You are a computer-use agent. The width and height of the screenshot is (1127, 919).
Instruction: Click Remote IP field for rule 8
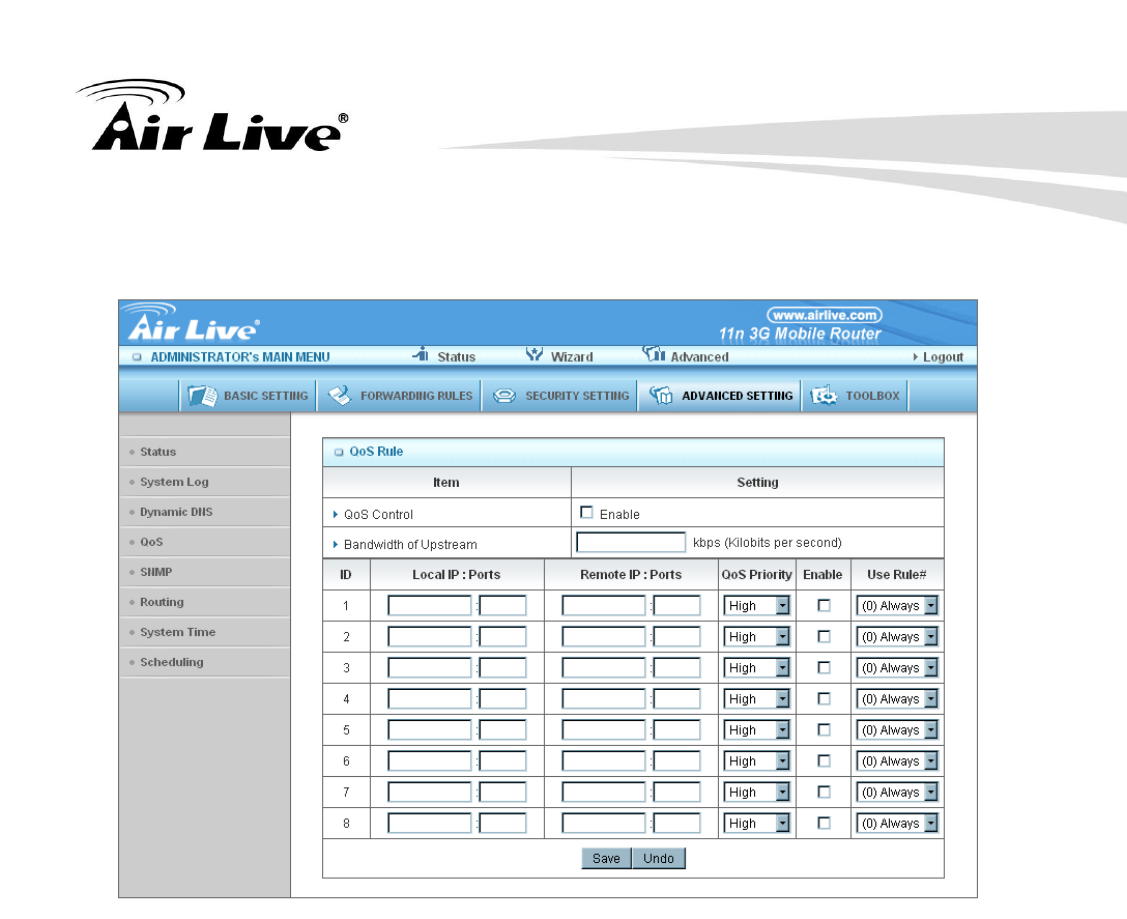(x=603, y=823)
